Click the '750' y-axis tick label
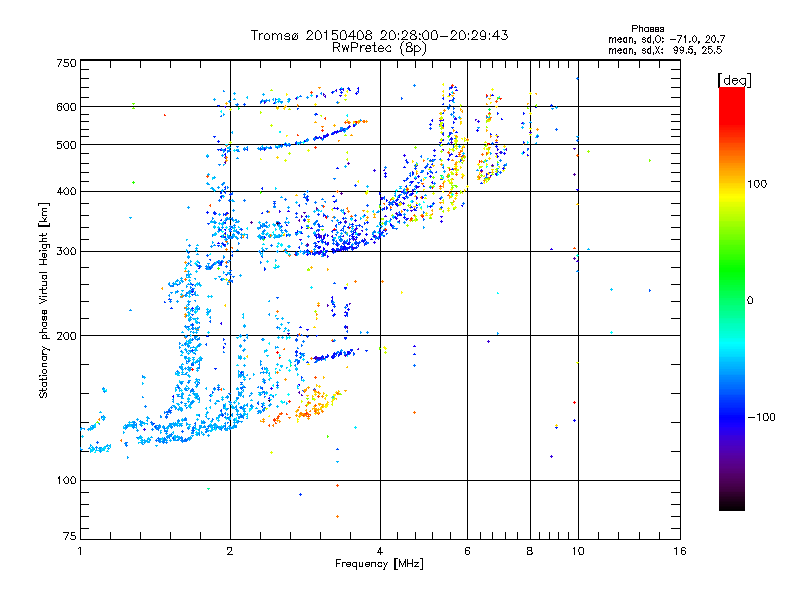The height and width of the screenshot is (600, 800). pos(67,63)
